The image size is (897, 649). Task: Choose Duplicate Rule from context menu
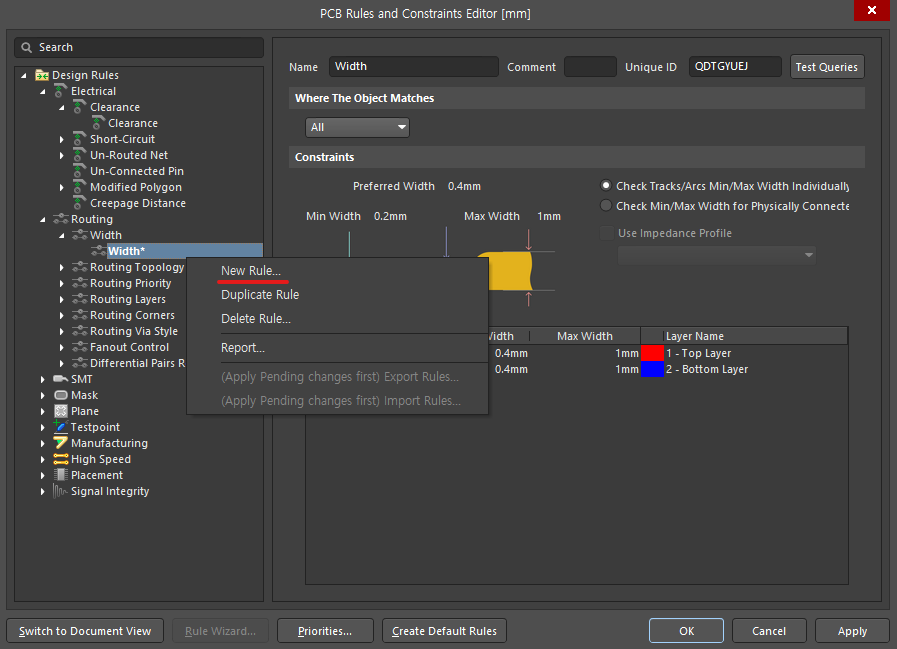point(338,295)
